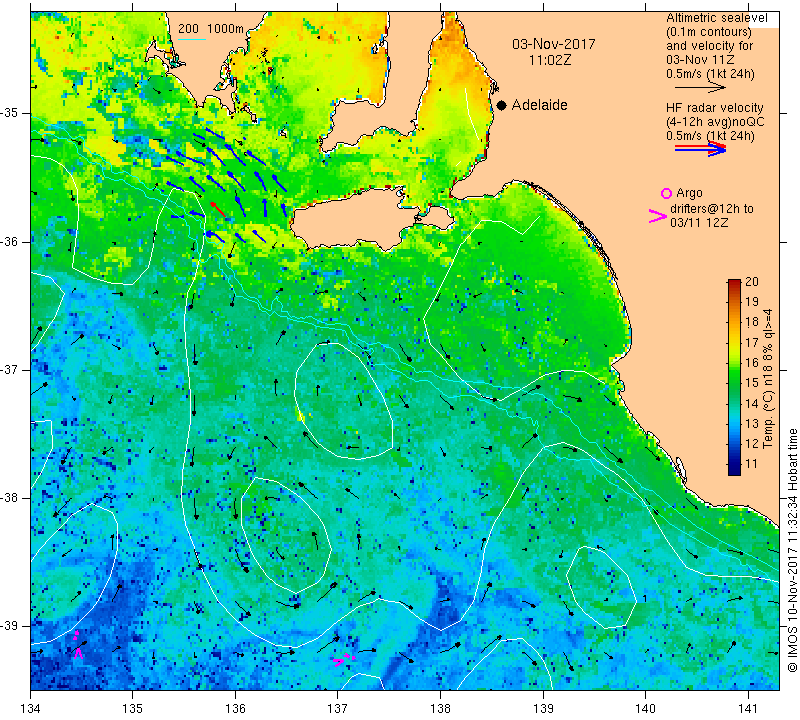Click the magenta Argo circle legend symbol
Viewport: 800px width, 720px height.
click(x=666, y=193)
